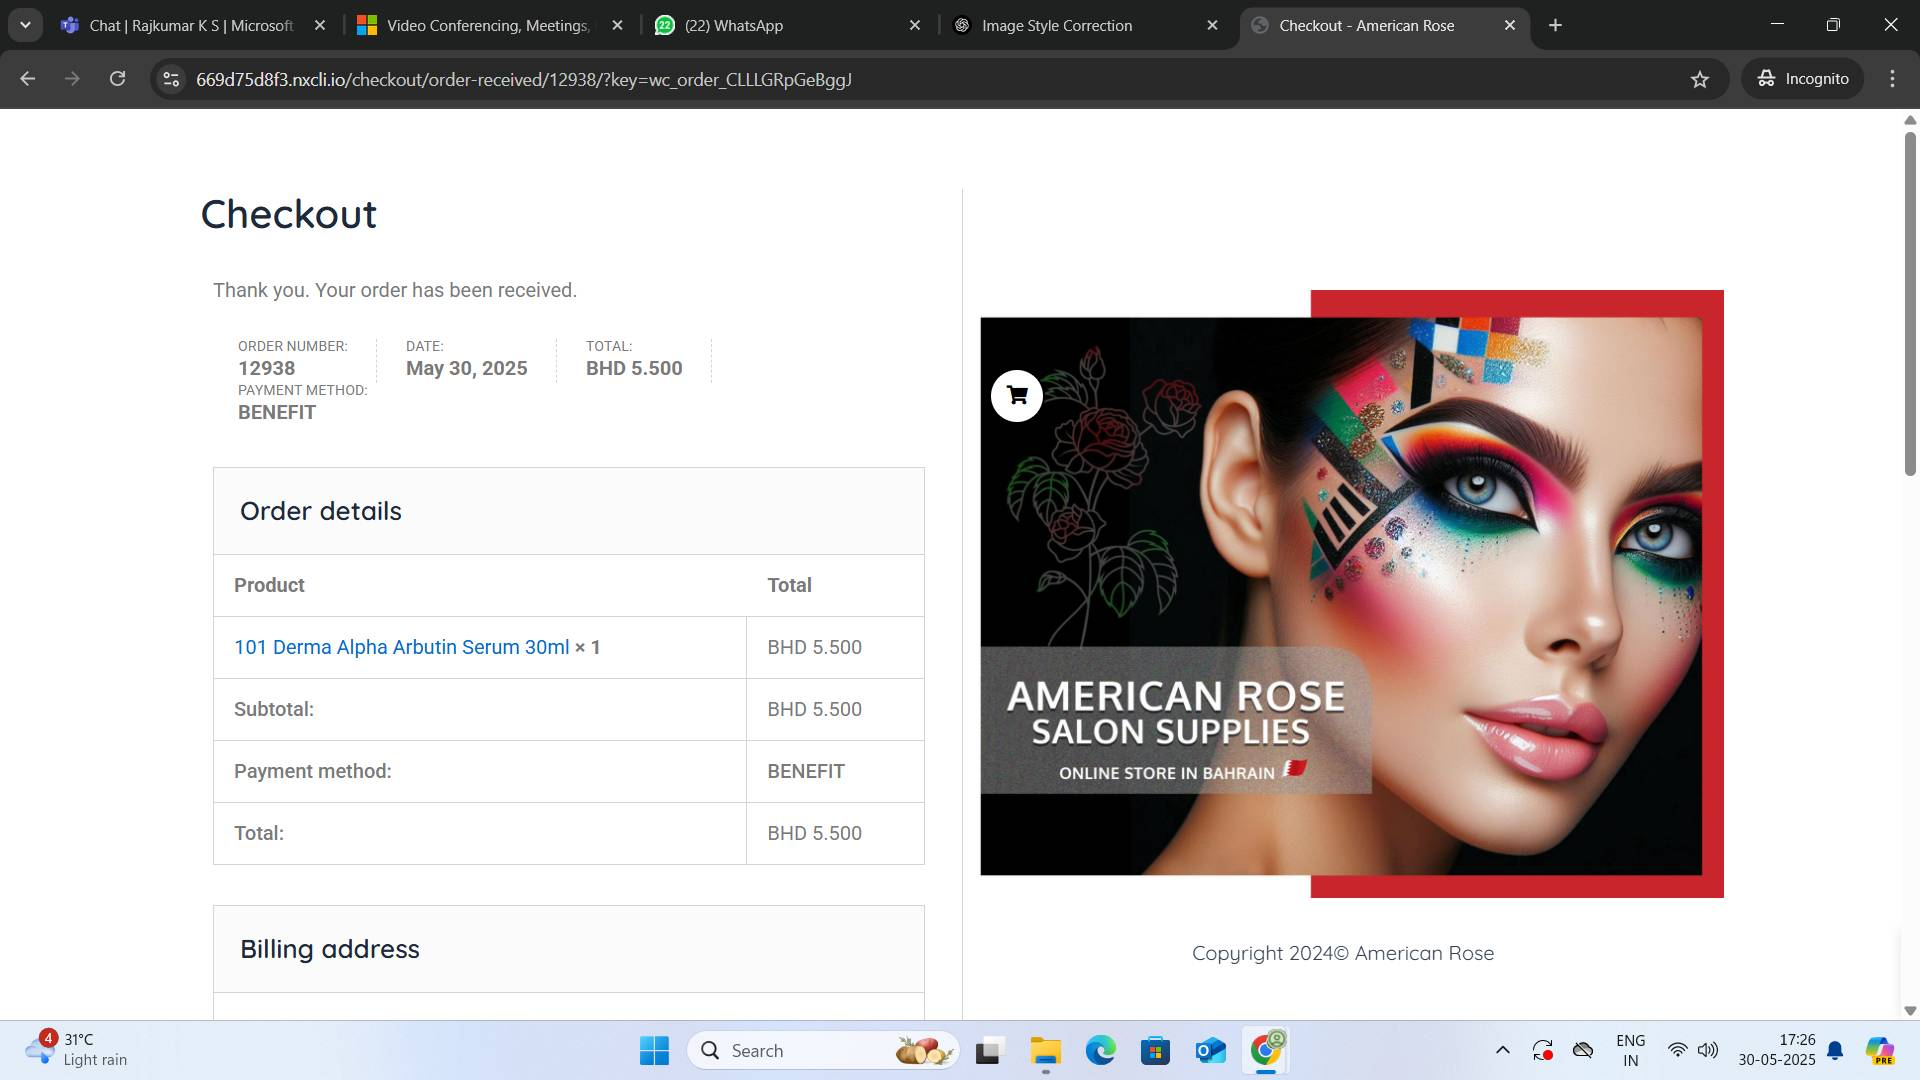The width and height of the screenshot is (1920, 1080).
Task: Click the sync status tray icon
Action: tap(1543, 1050)
